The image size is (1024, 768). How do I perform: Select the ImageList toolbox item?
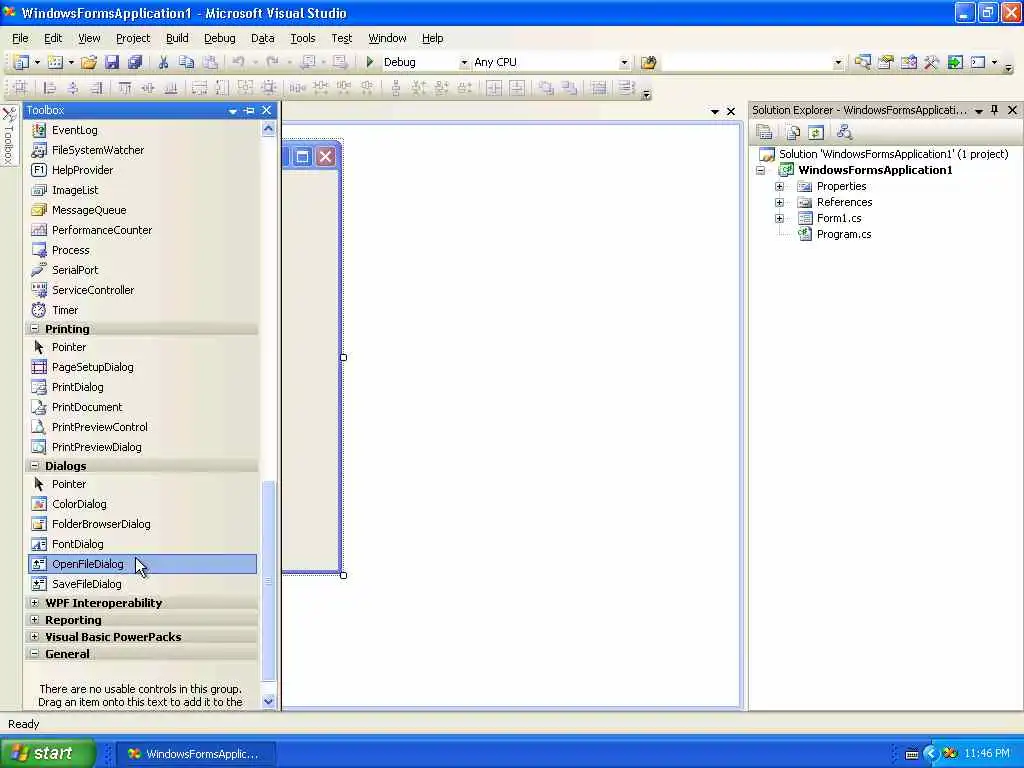pos(142,190)
